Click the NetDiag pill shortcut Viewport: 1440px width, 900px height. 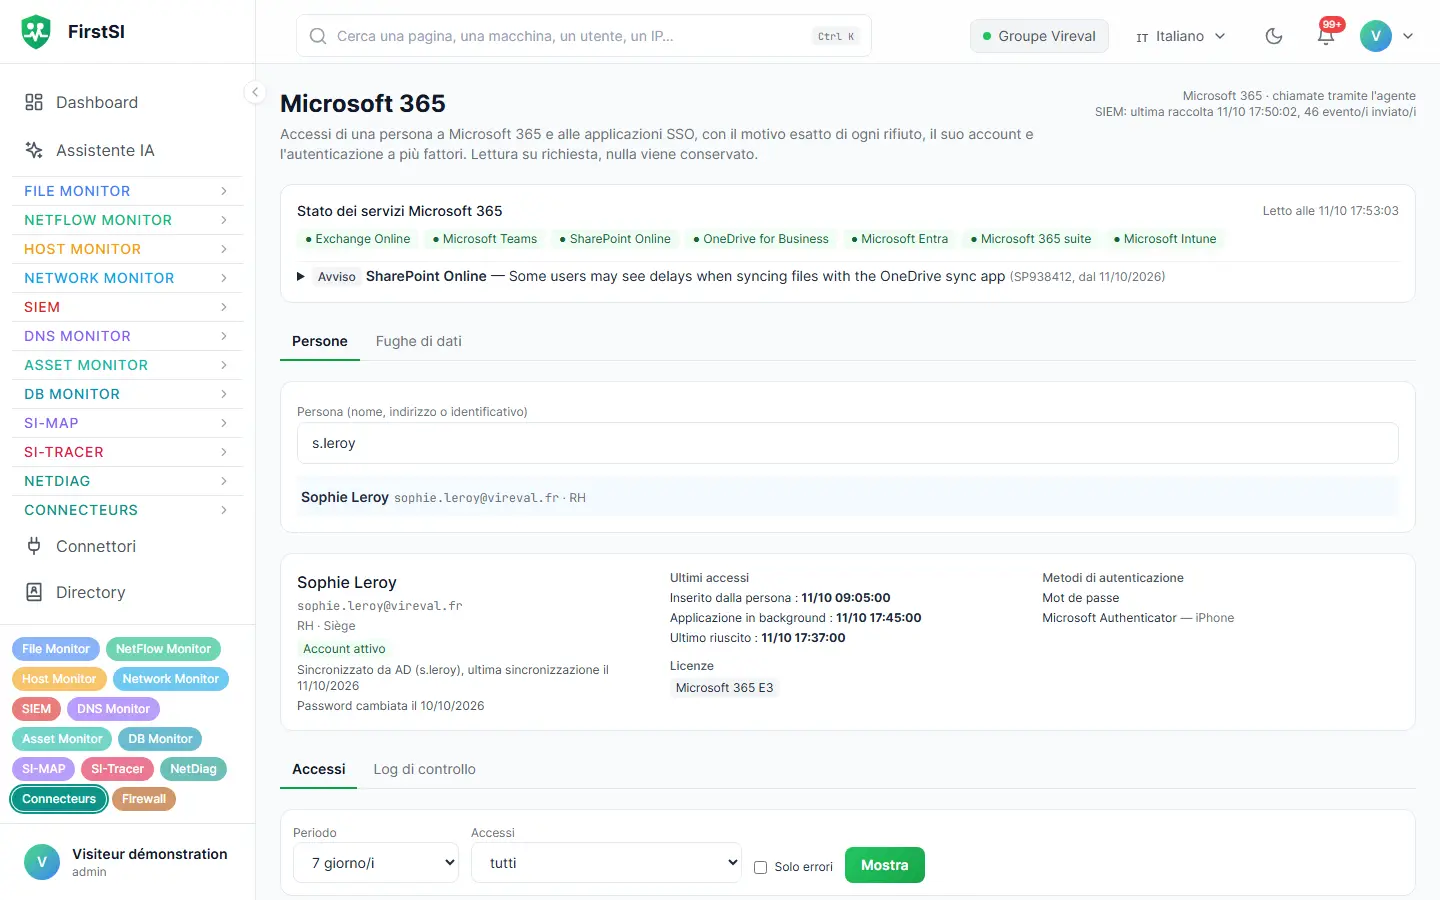click(x=194, y=769)
